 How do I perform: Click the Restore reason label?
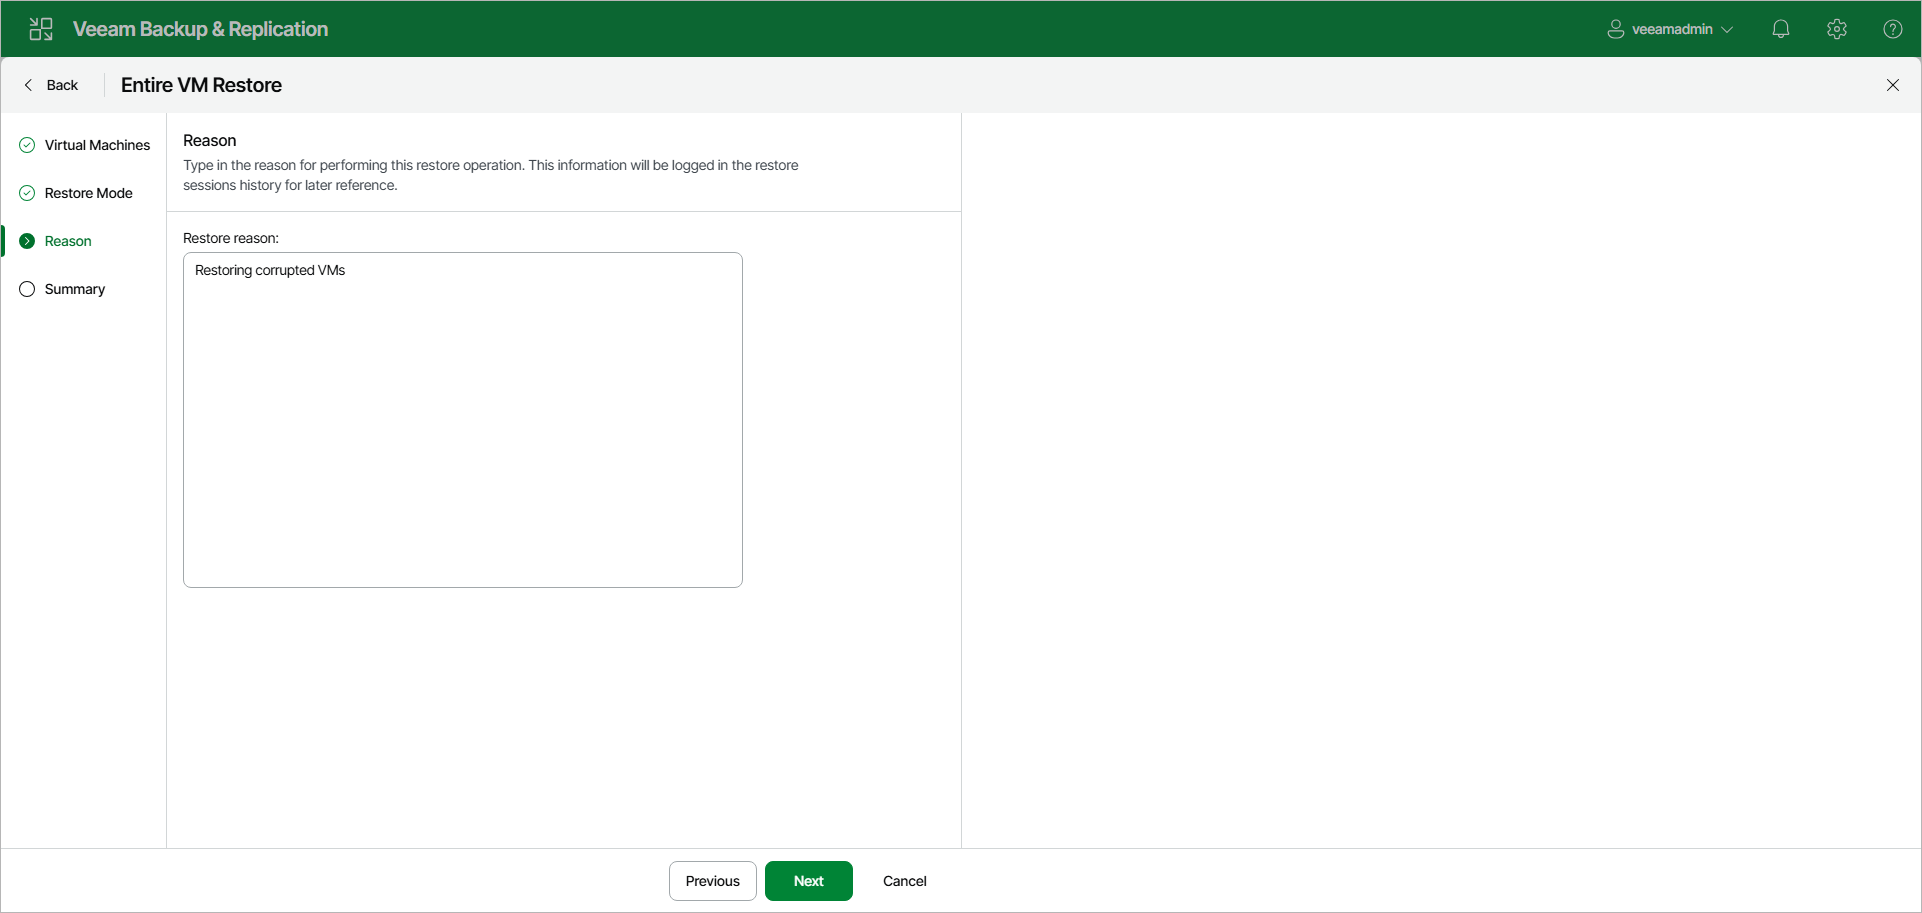[231, 238]
